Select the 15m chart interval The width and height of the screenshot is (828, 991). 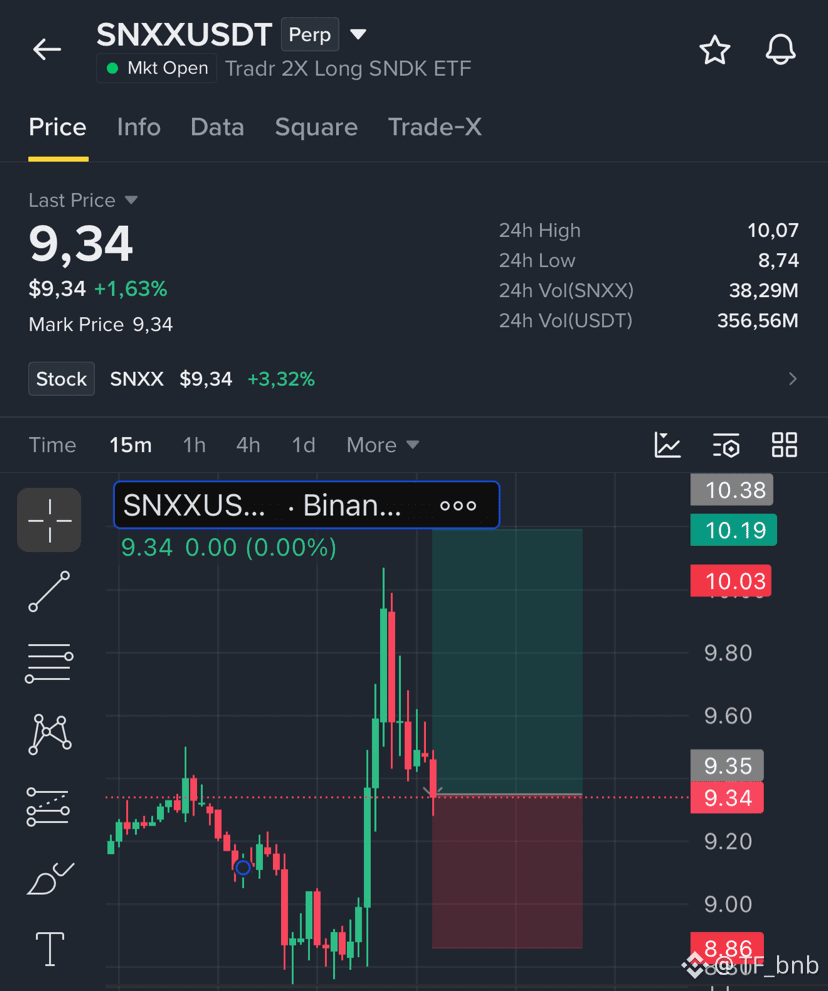[x=131, y=445]
